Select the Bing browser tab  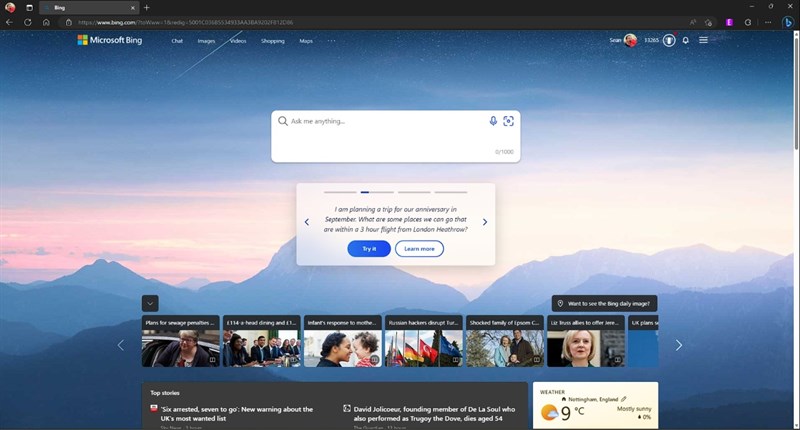pyautogui.click(x=89, y=8)
